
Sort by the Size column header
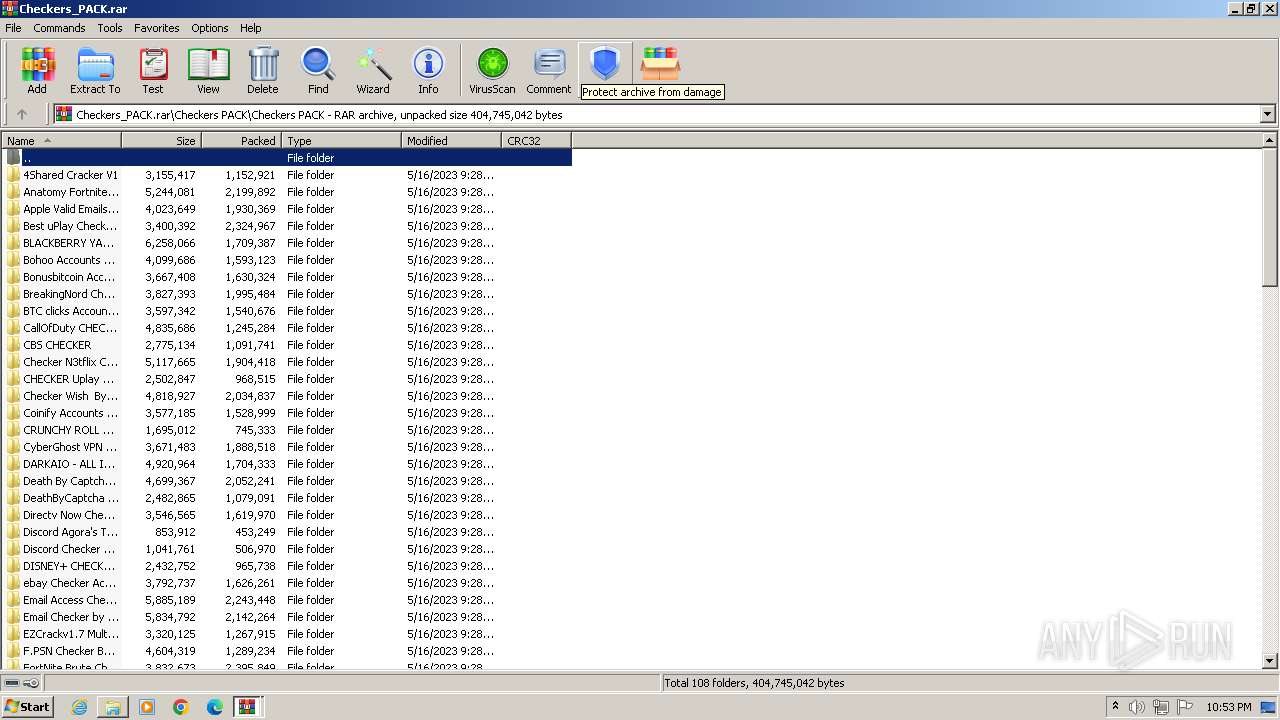(162, 141)
